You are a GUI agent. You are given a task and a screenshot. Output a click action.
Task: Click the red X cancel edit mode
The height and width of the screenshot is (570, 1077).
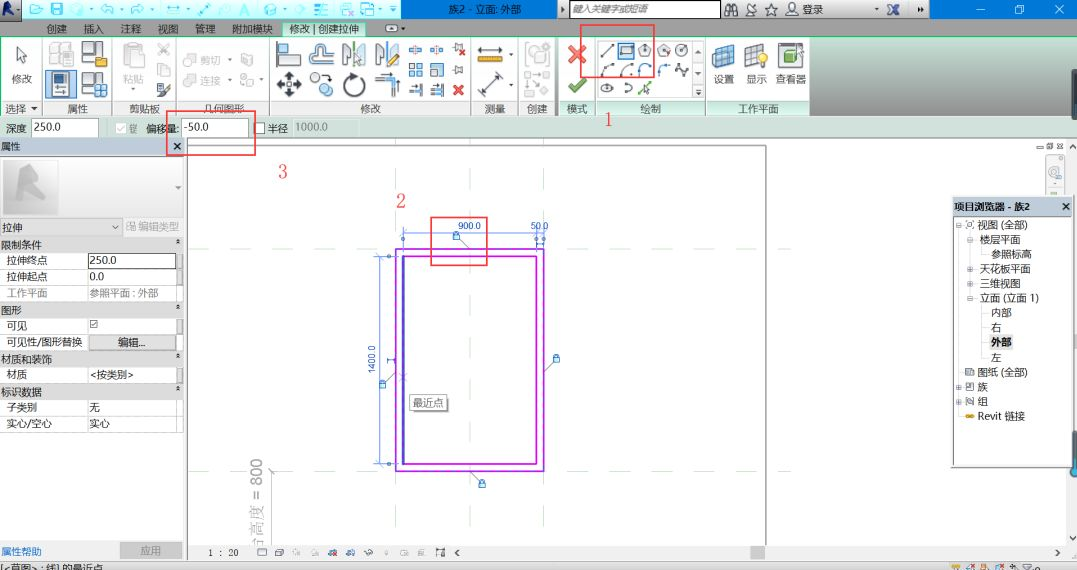point(577,55)
